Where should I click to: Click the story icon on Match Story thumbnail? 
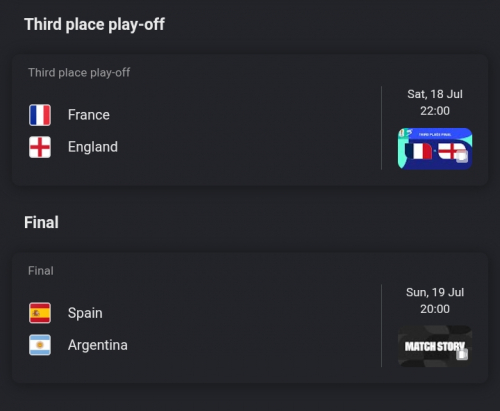pos(462,354)
